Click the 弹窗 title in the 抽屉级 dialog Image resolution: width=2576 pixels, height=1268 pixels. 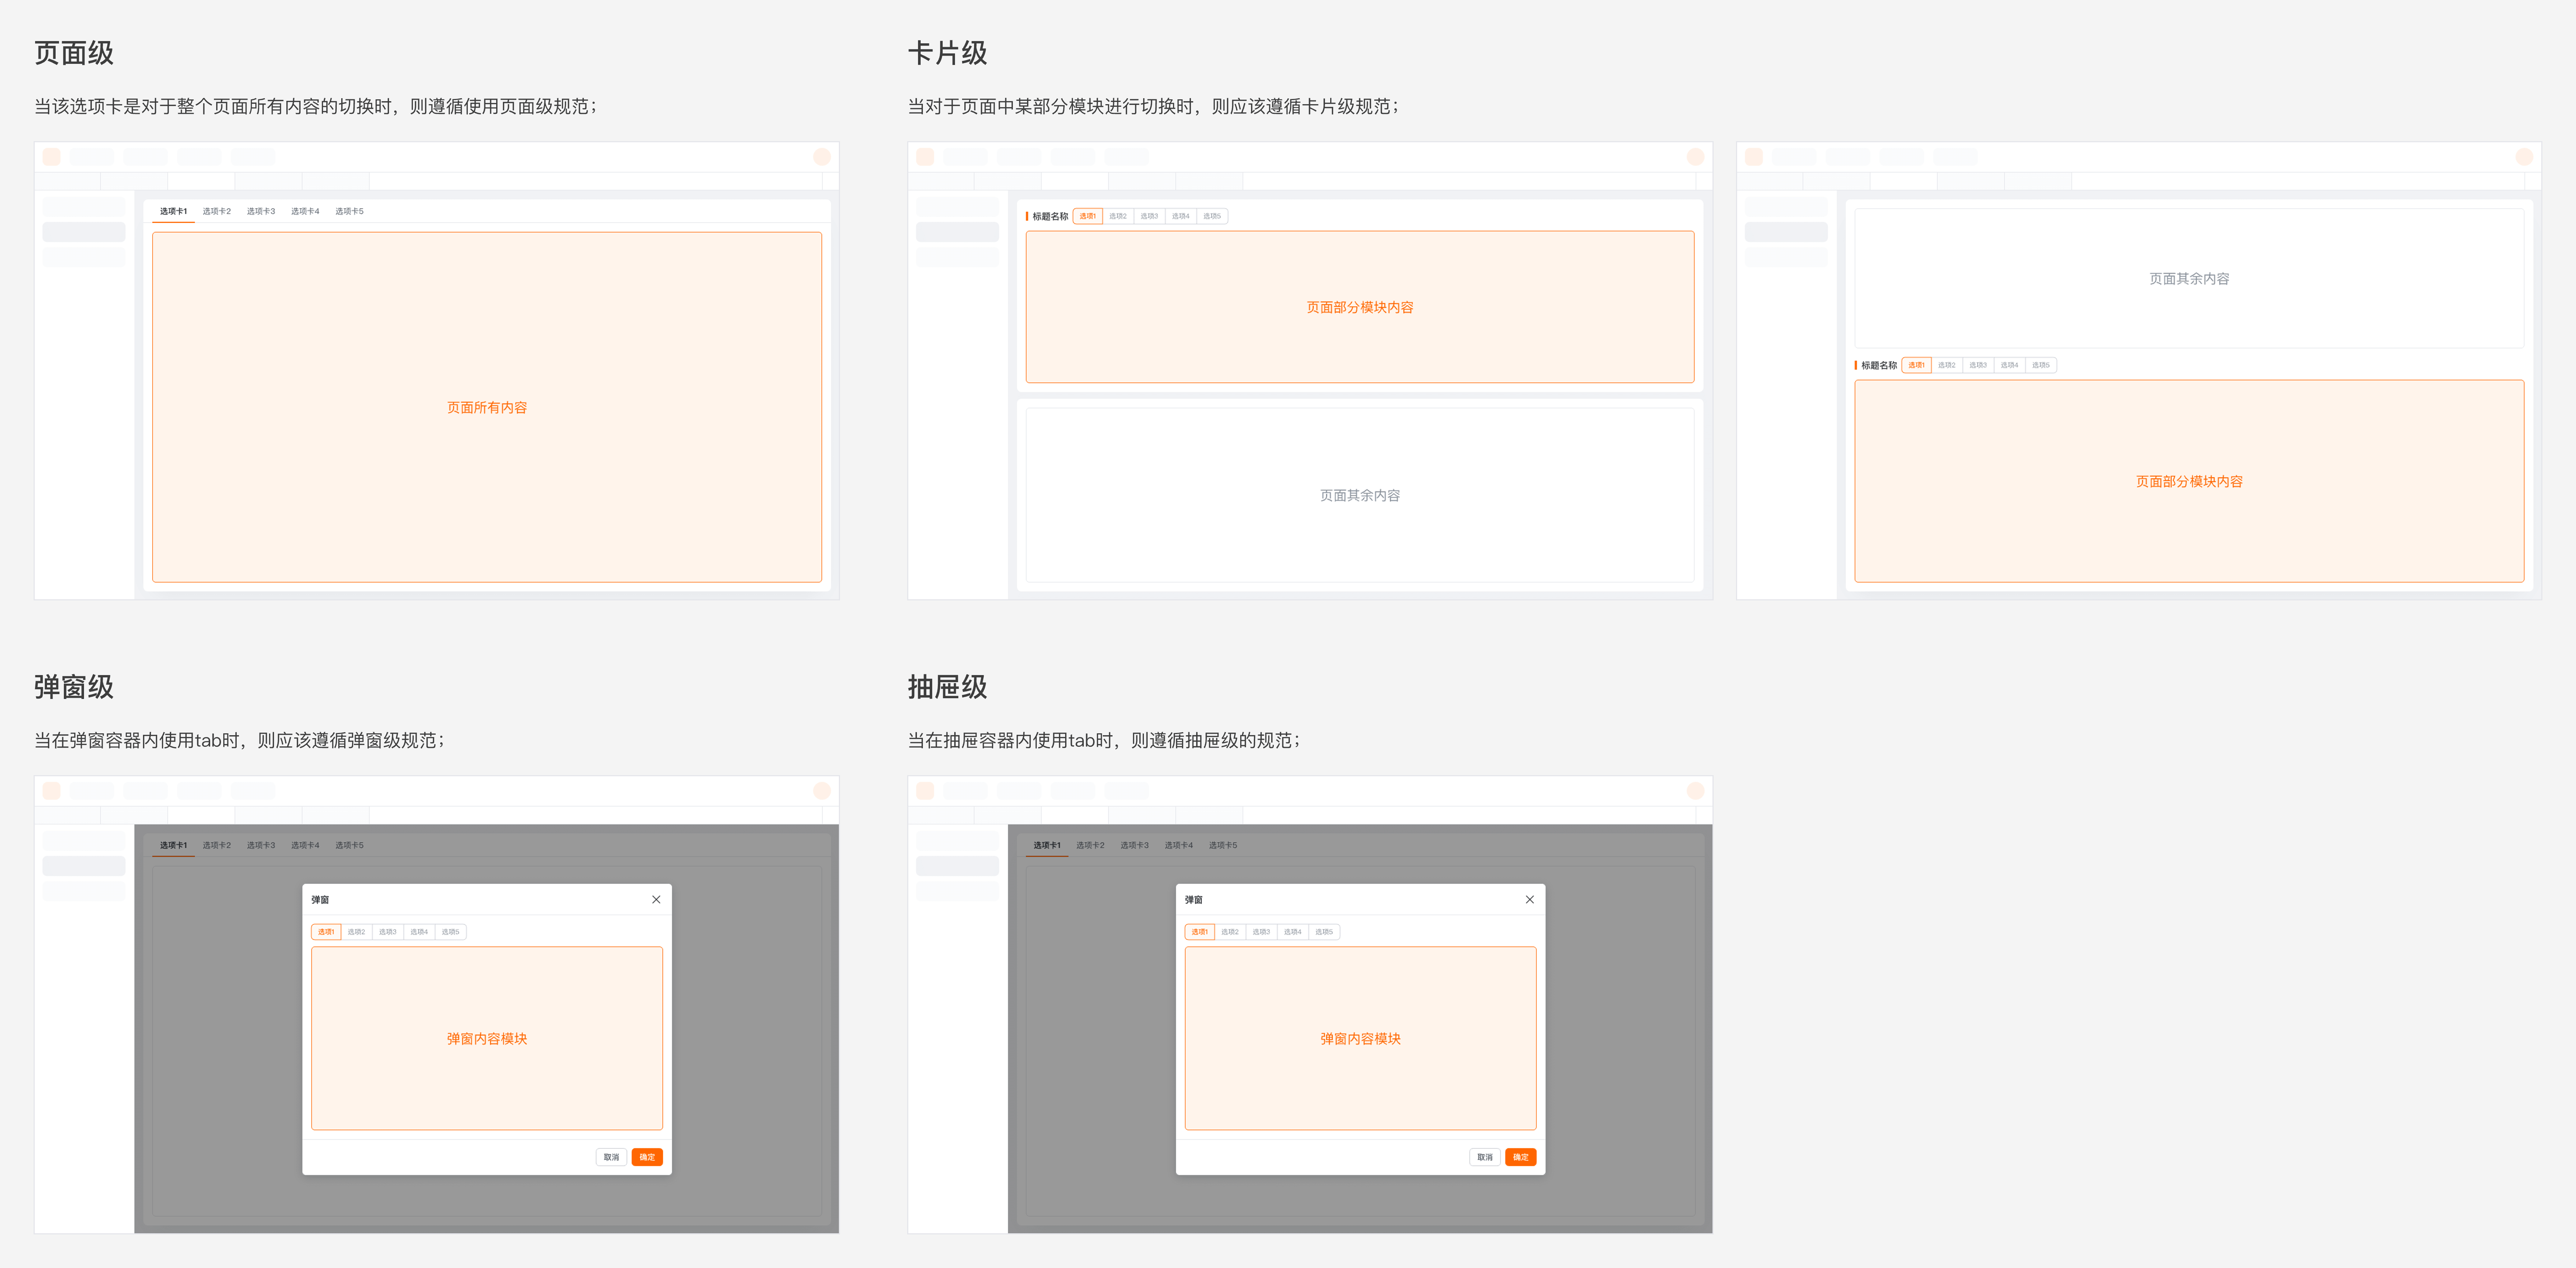[x=1194, y=899]
